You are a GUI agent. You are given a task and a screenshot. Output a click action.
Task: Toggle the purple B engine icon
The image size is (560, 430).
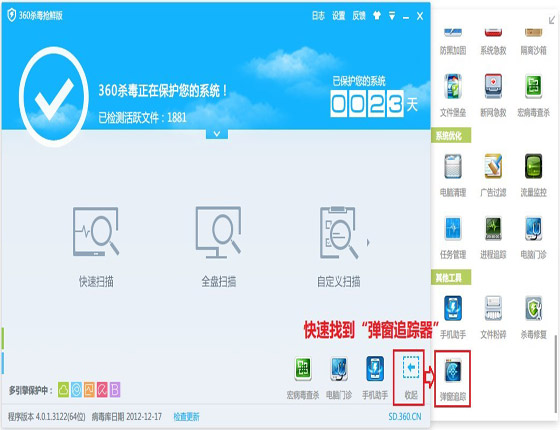click(115, 390)
